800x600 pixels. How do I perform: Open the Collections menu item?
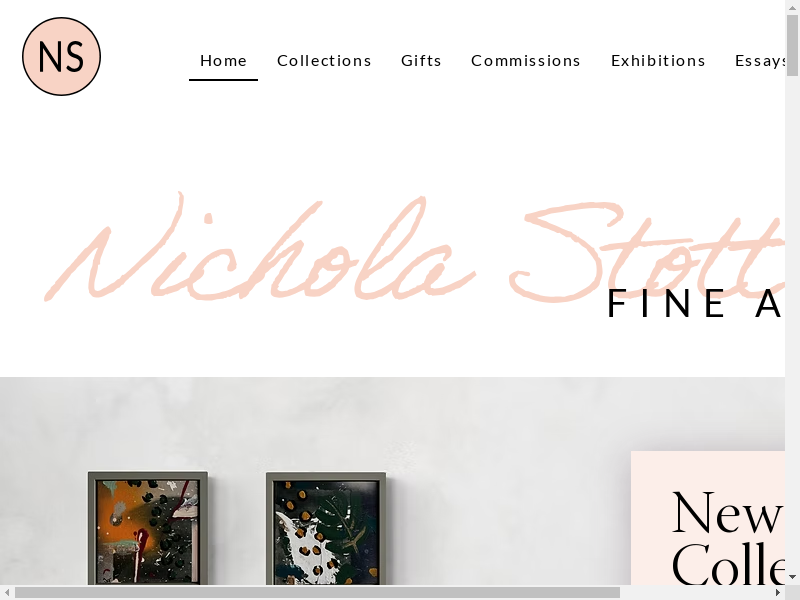click(x=324, y=61)
